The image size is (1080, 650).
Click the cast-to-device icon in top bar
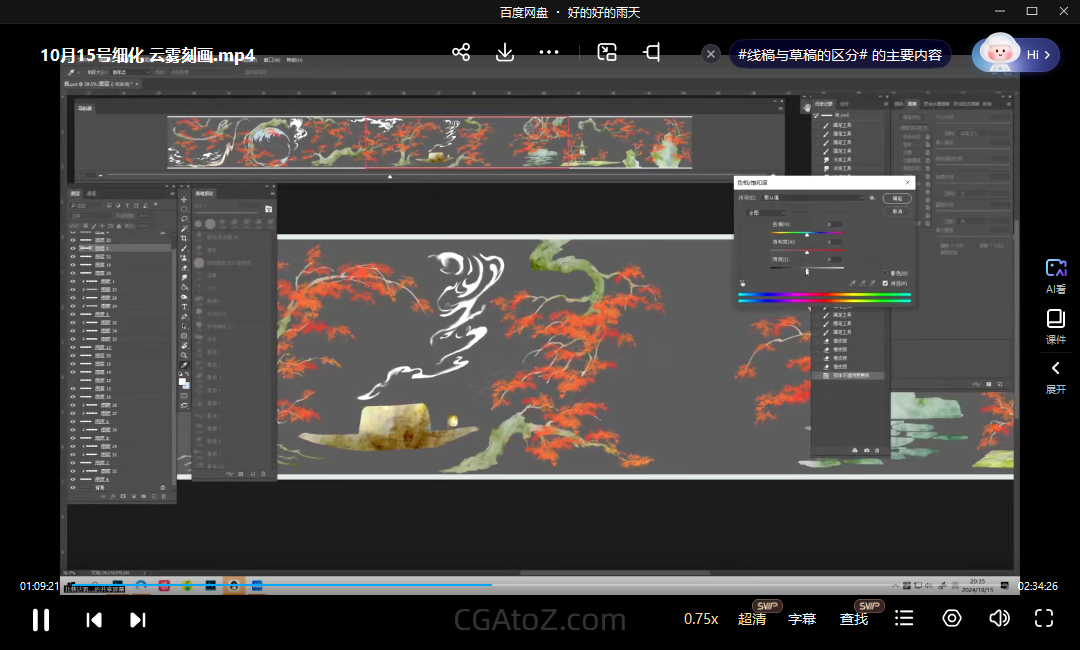(652, 53)
